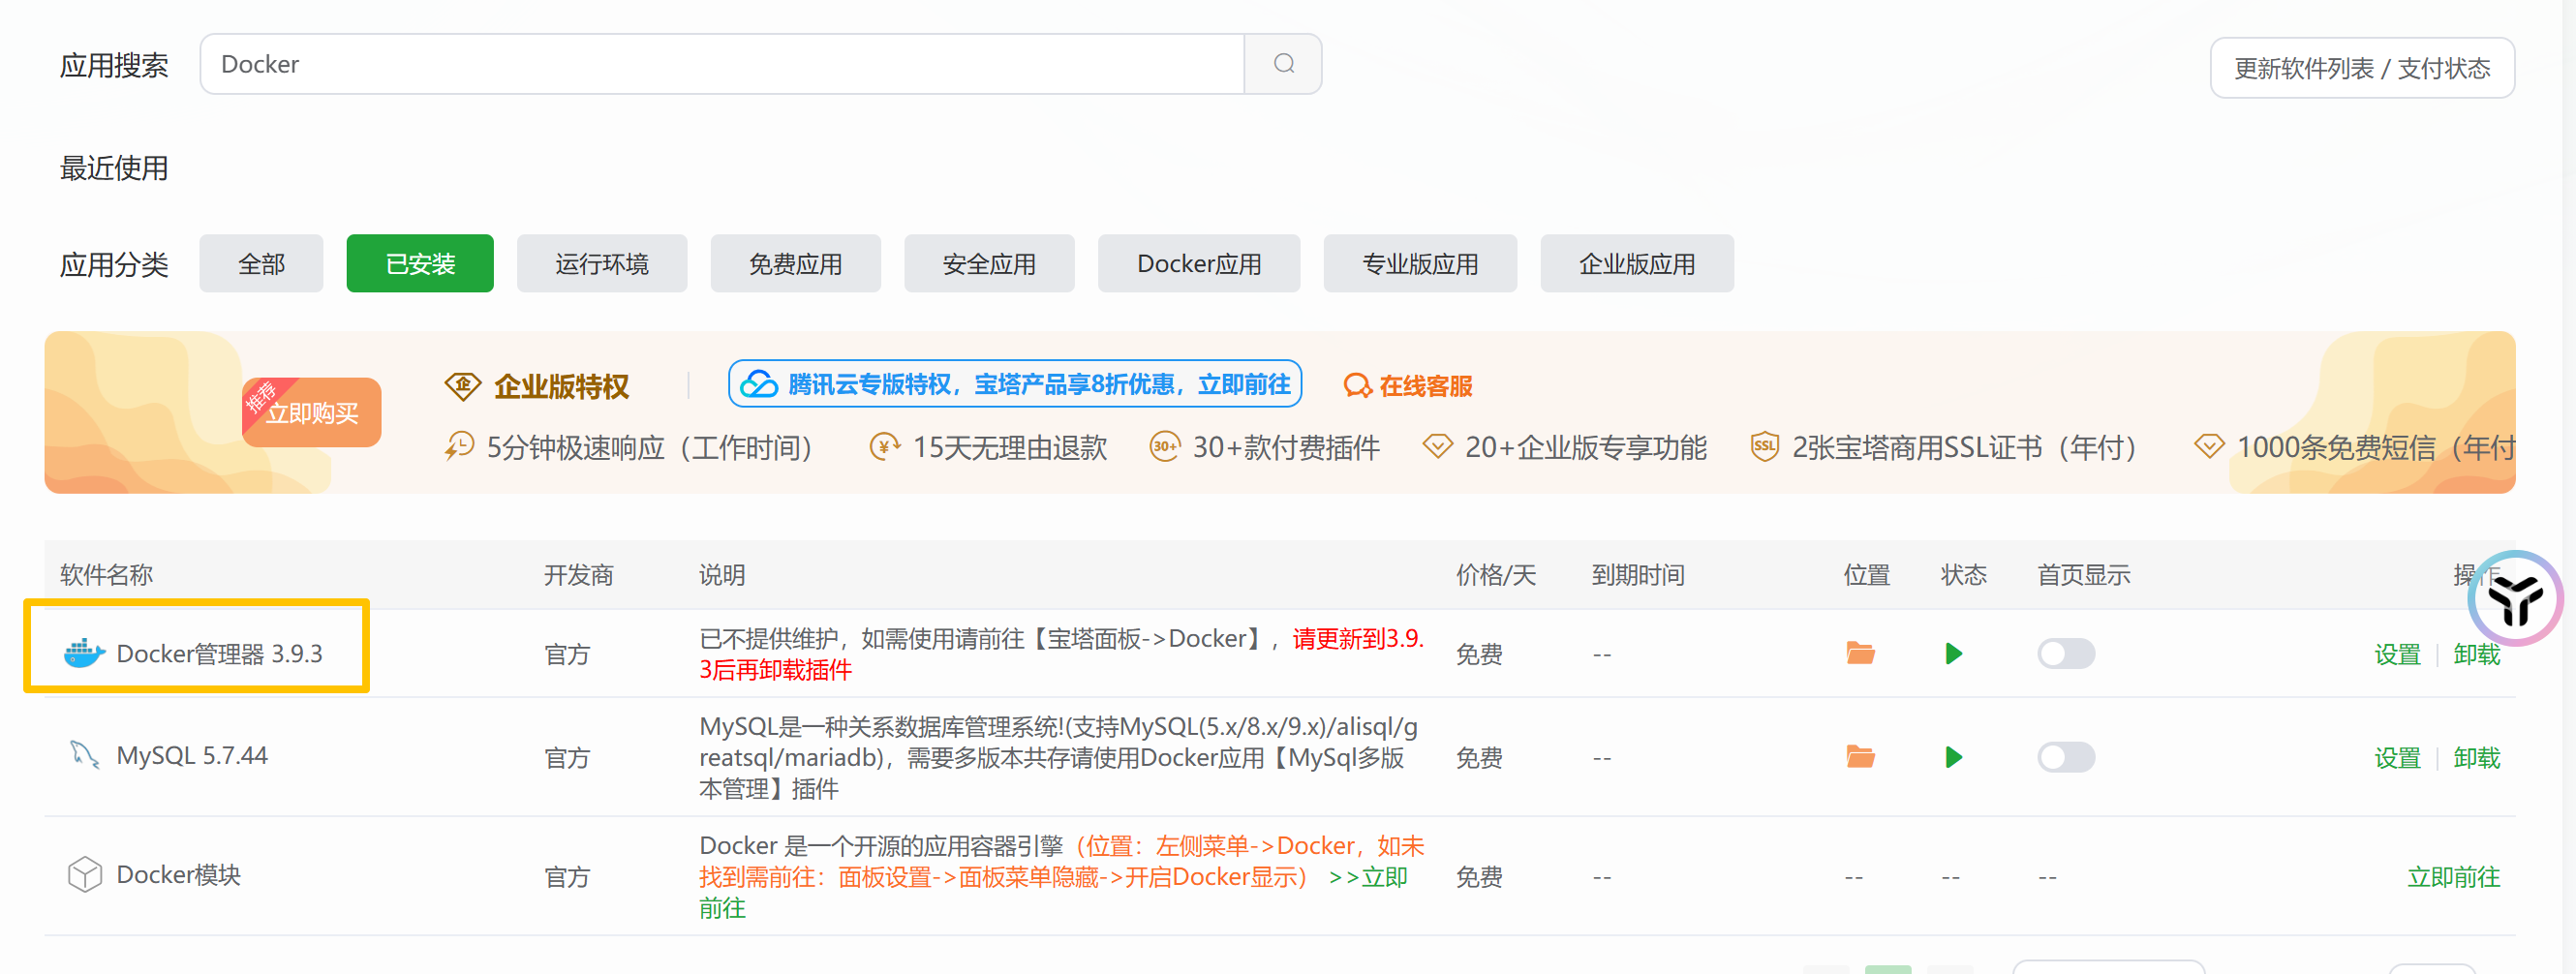Click 到期时间 column header

click(x=1638, y=575)
